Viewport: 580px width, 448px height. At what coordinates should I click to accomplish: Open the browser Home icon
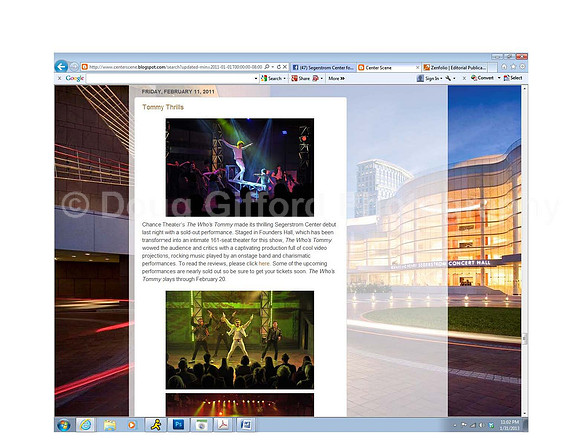click(504, 67)
